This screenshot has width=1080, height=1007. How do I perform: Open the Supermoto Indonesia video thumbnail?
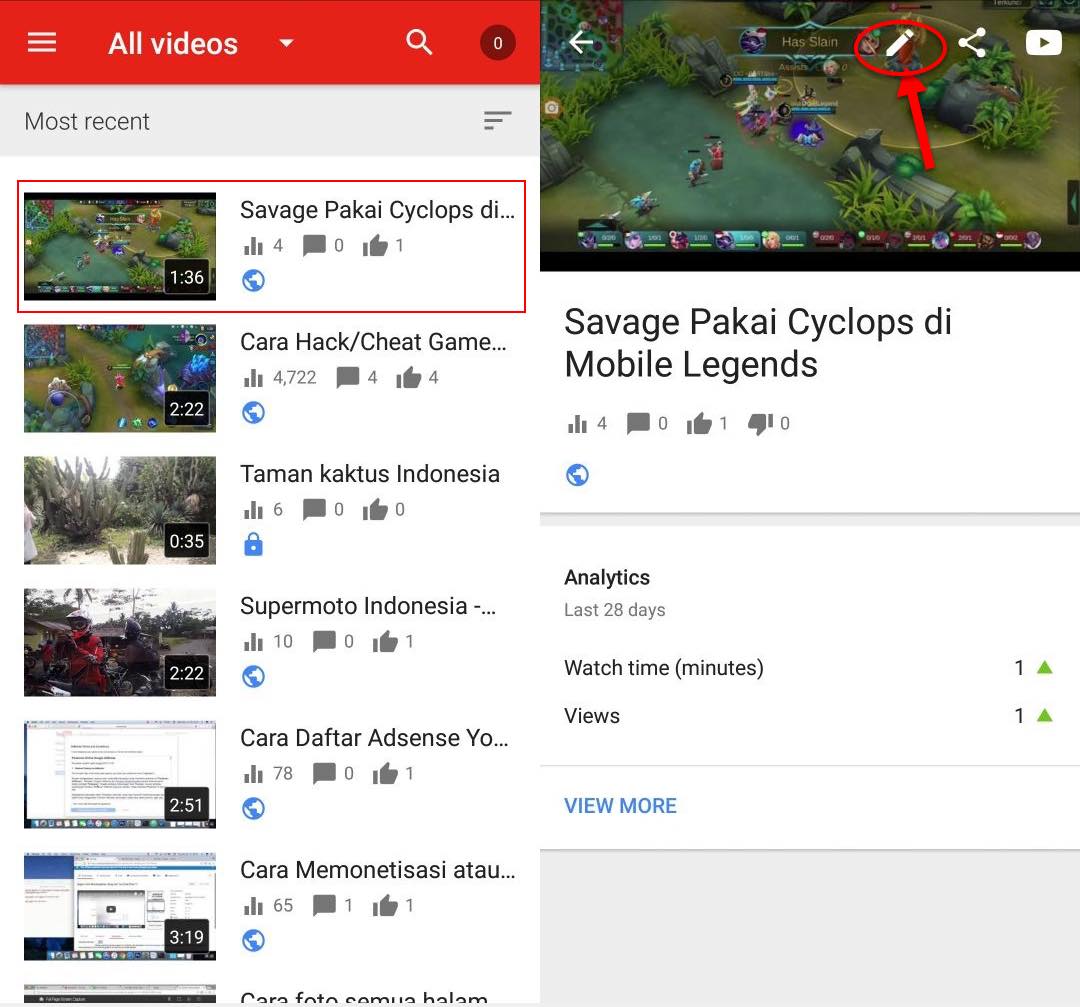pyautogui.click(x=120, y=642)
